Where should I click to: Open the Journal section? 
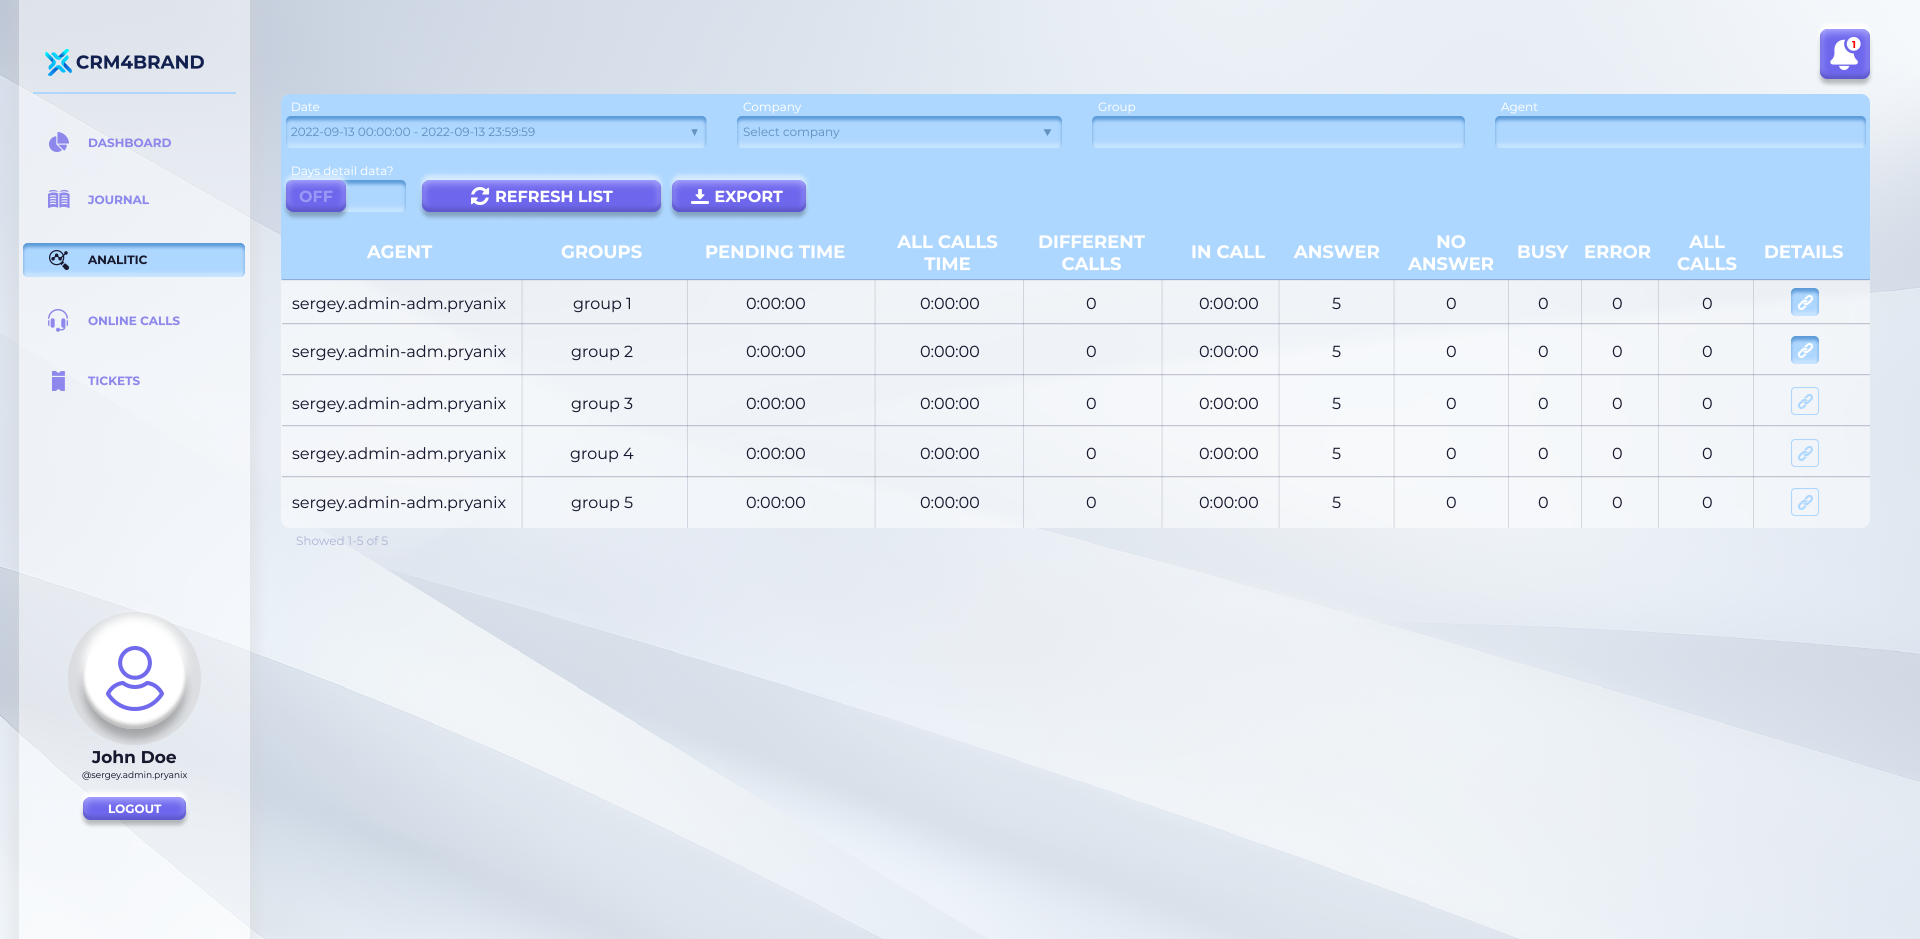pyautogui.click(x=118, y=200)
